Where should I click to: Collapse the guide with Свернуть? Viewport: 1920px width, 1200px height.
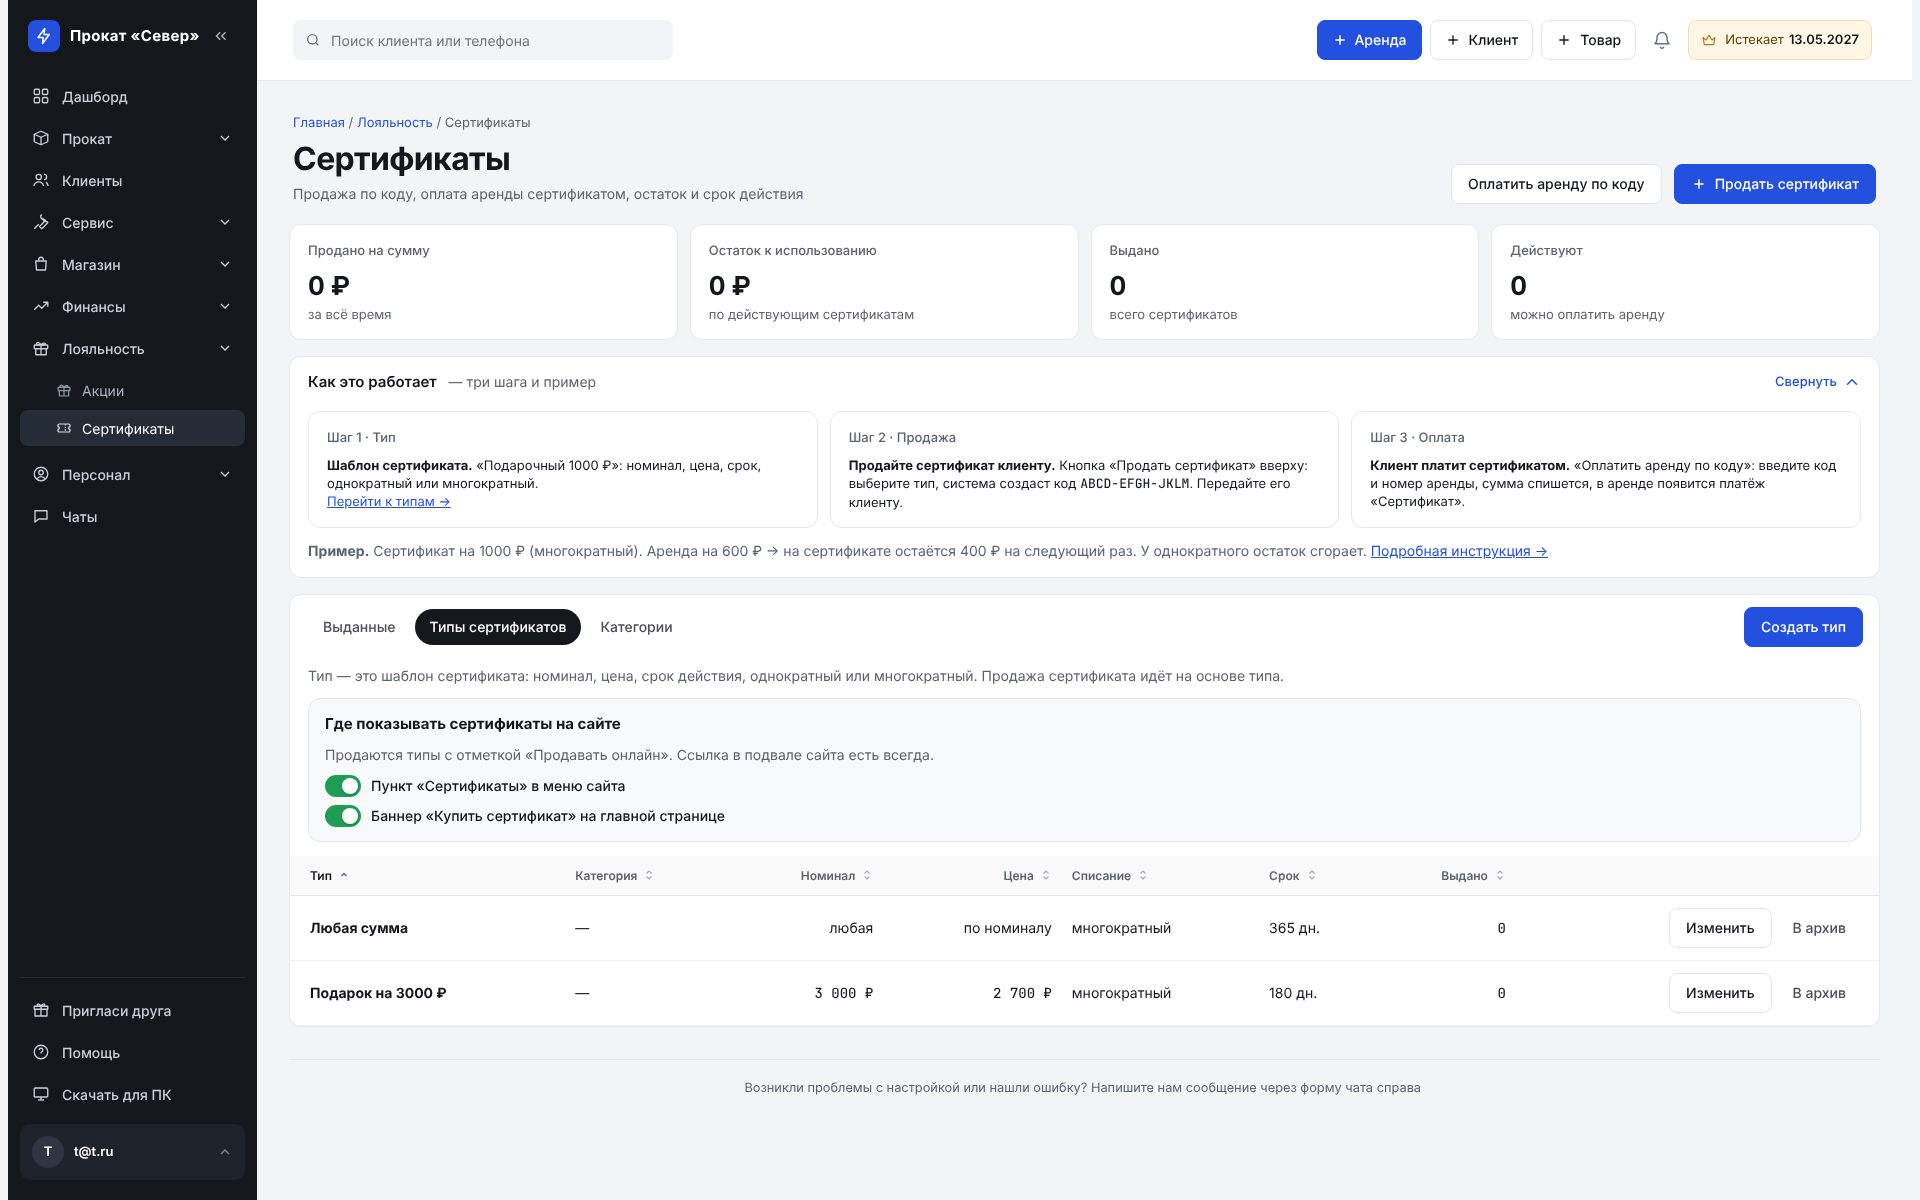[x=1816, y=382]
